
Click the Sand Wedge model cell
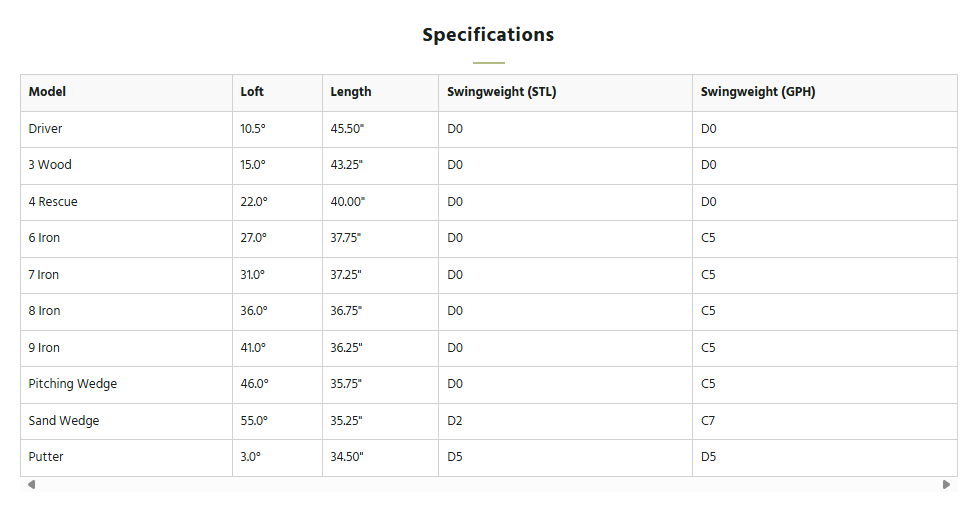click(127, 421)
